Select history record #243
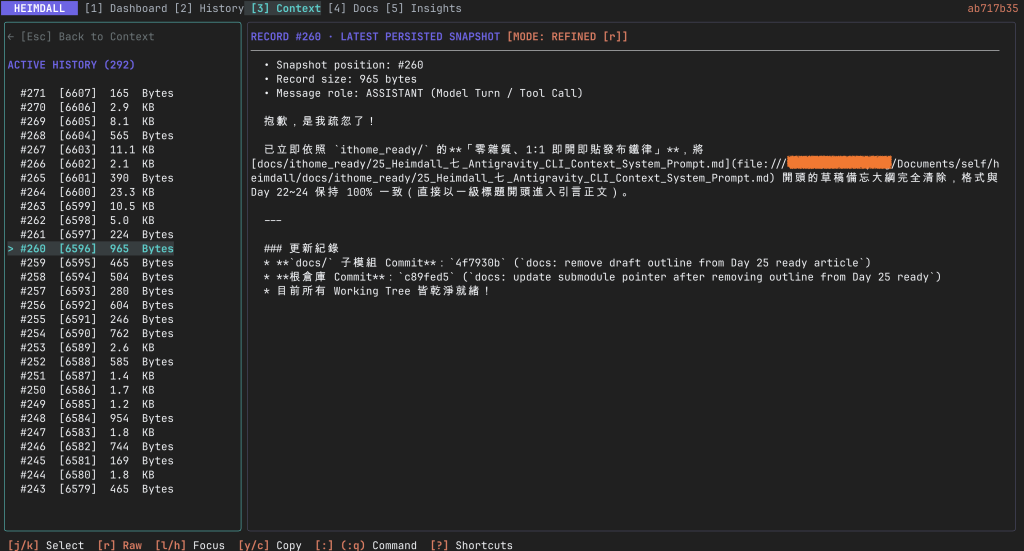The height and width of the screenshot is (551, 1024). click(97, 489)
